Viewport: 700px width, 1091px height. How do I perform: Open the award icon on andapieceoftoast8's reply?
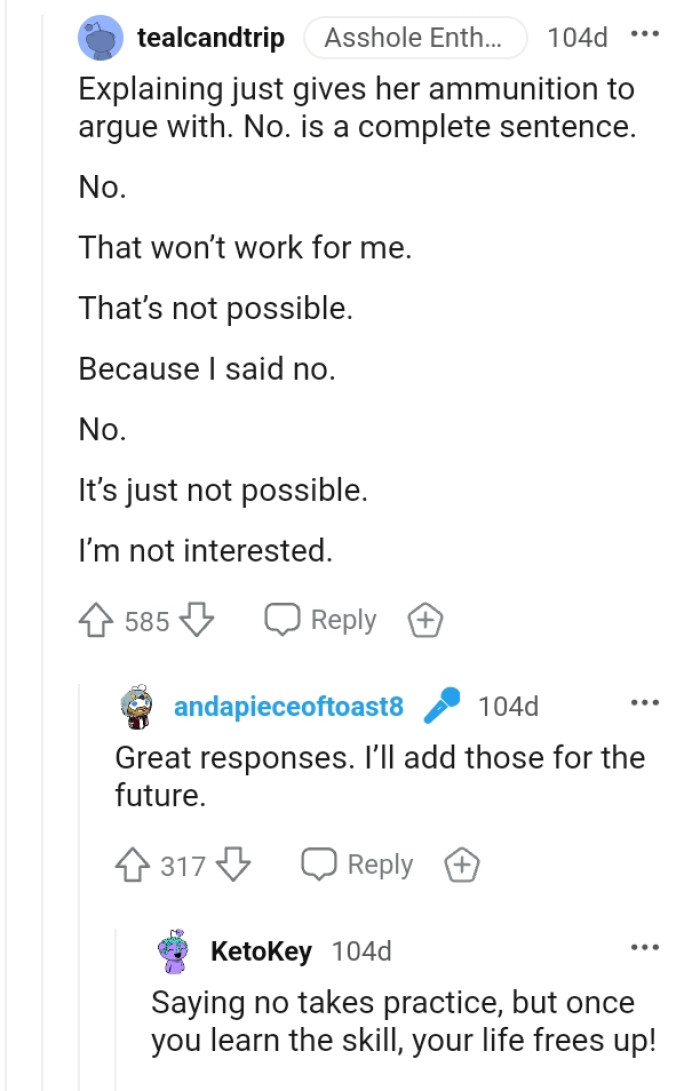tap(460, 864)
